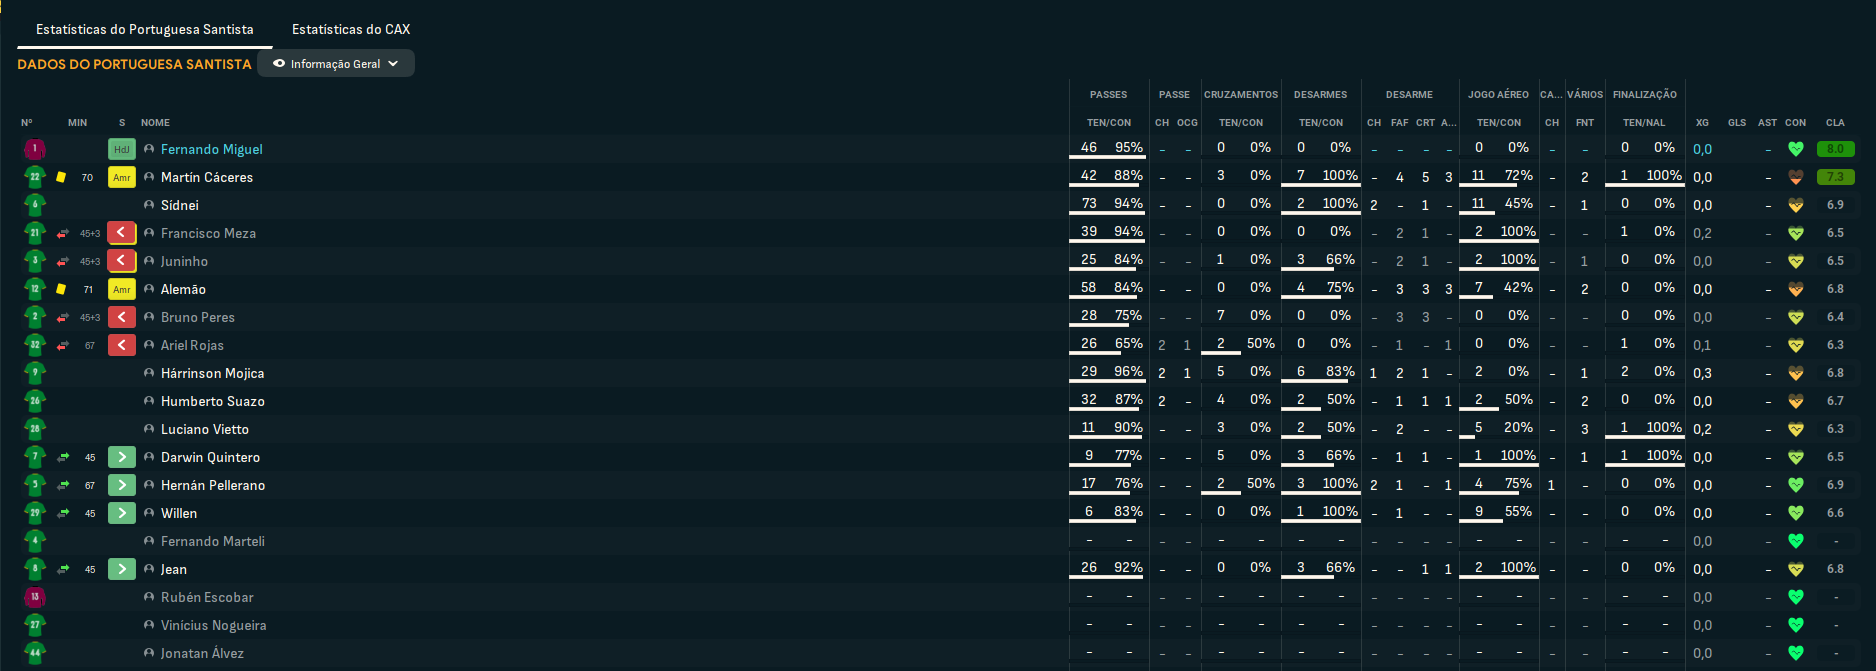Click Alemão's '58 84%' passes cell
The height and width of the screenshot is (671, 1876).
[x=1109, y=288]
